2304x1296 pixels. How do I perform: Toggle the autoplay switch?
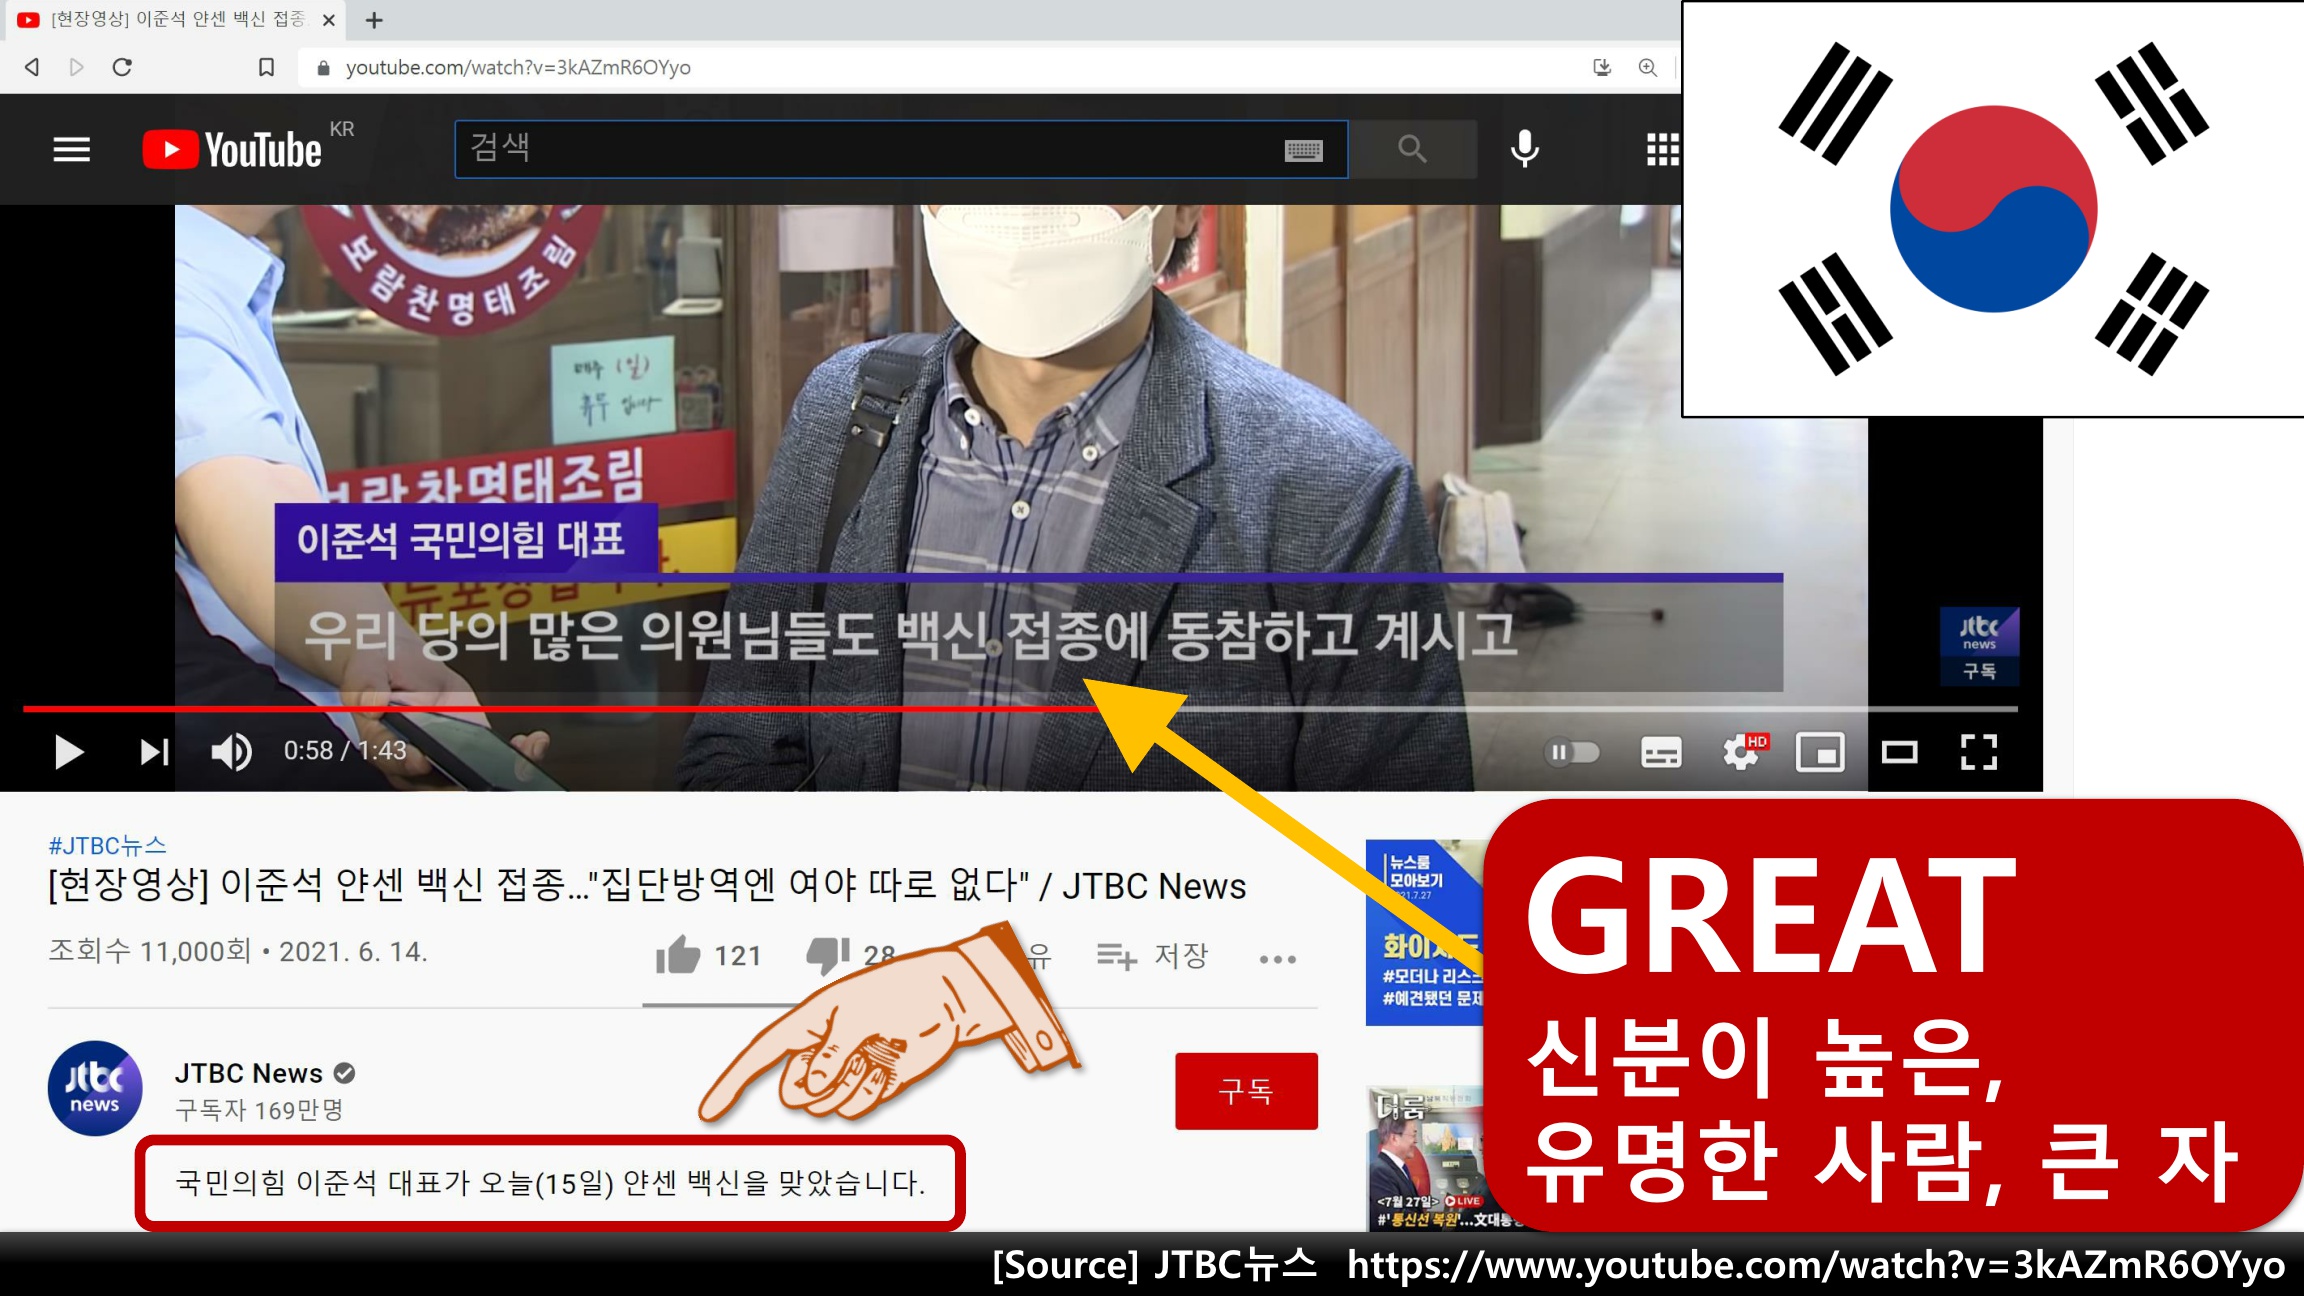tap(1572, 752)
